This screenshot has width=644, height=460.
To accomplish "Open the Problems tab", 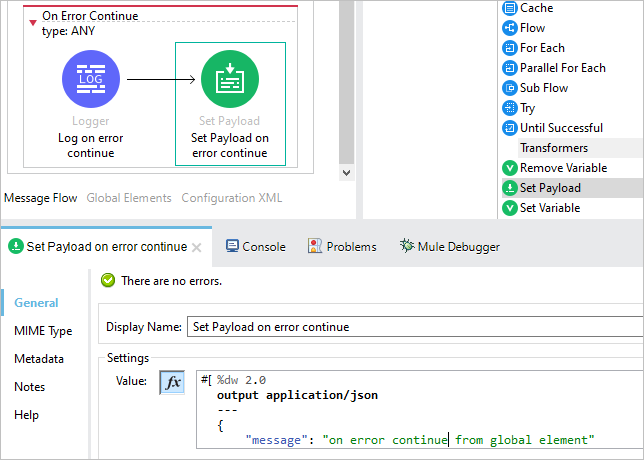I will click(342, 247).
